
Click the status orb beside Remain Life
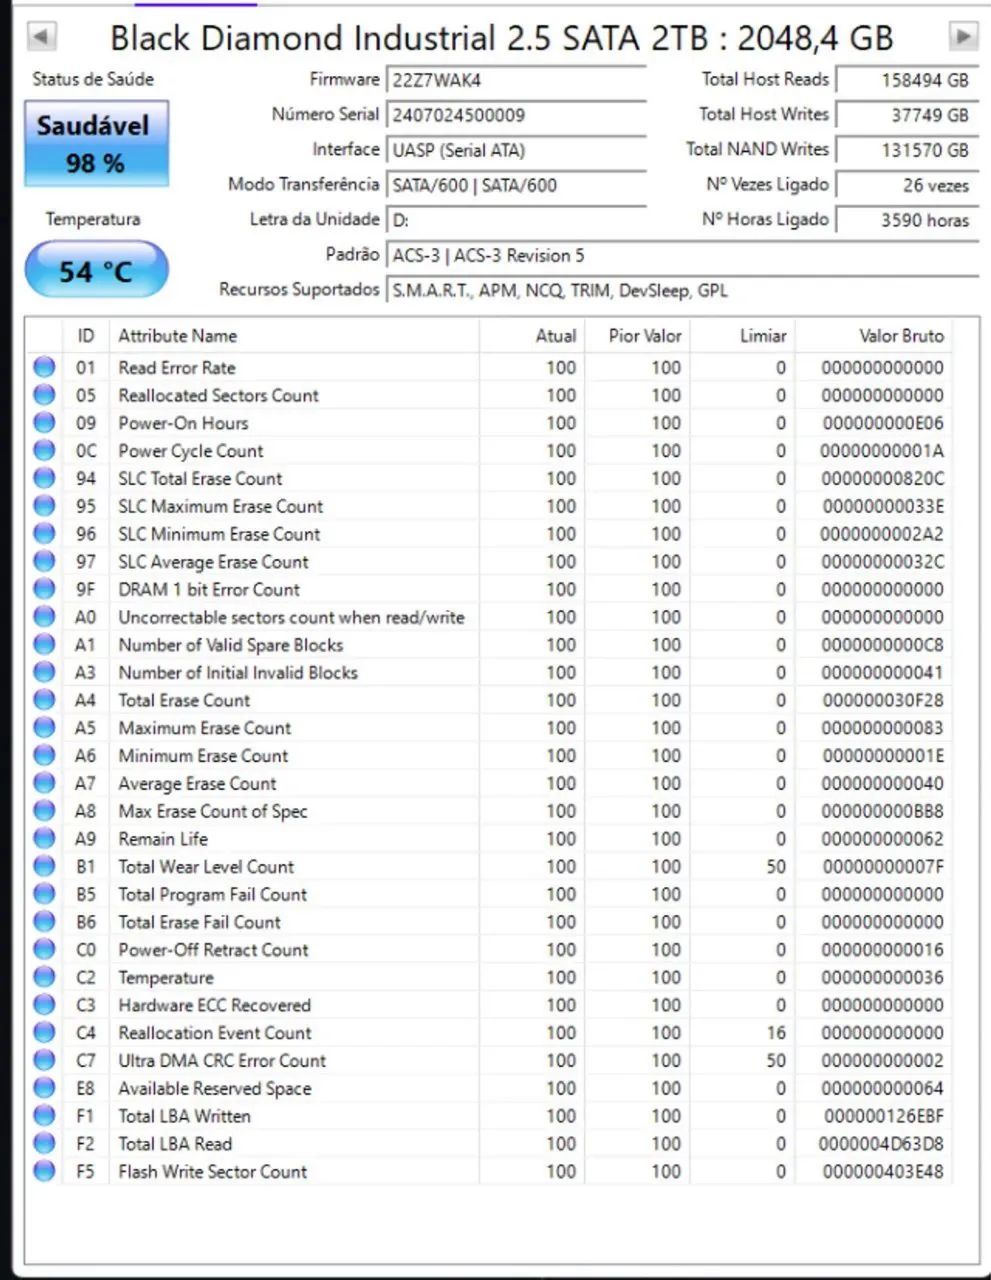(44, 839)
